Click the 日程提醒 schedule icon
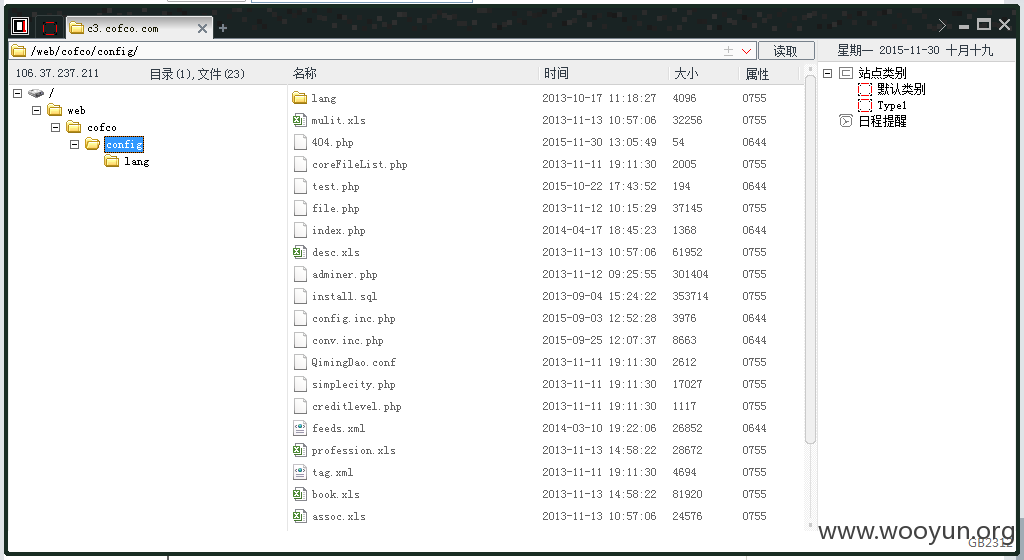Screen dimensions: 1024x560 [846, 121]
